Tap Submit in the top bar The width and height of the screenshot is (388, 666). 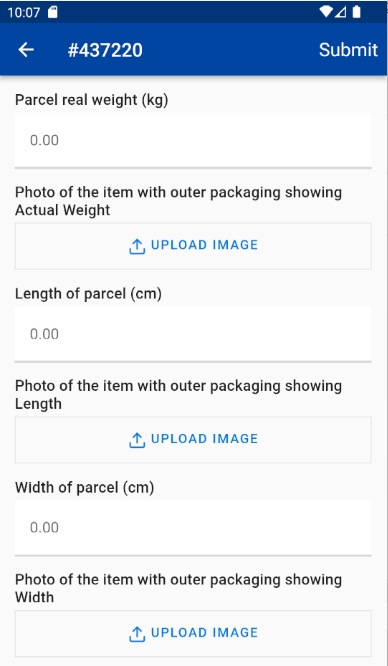coord(348,50)
